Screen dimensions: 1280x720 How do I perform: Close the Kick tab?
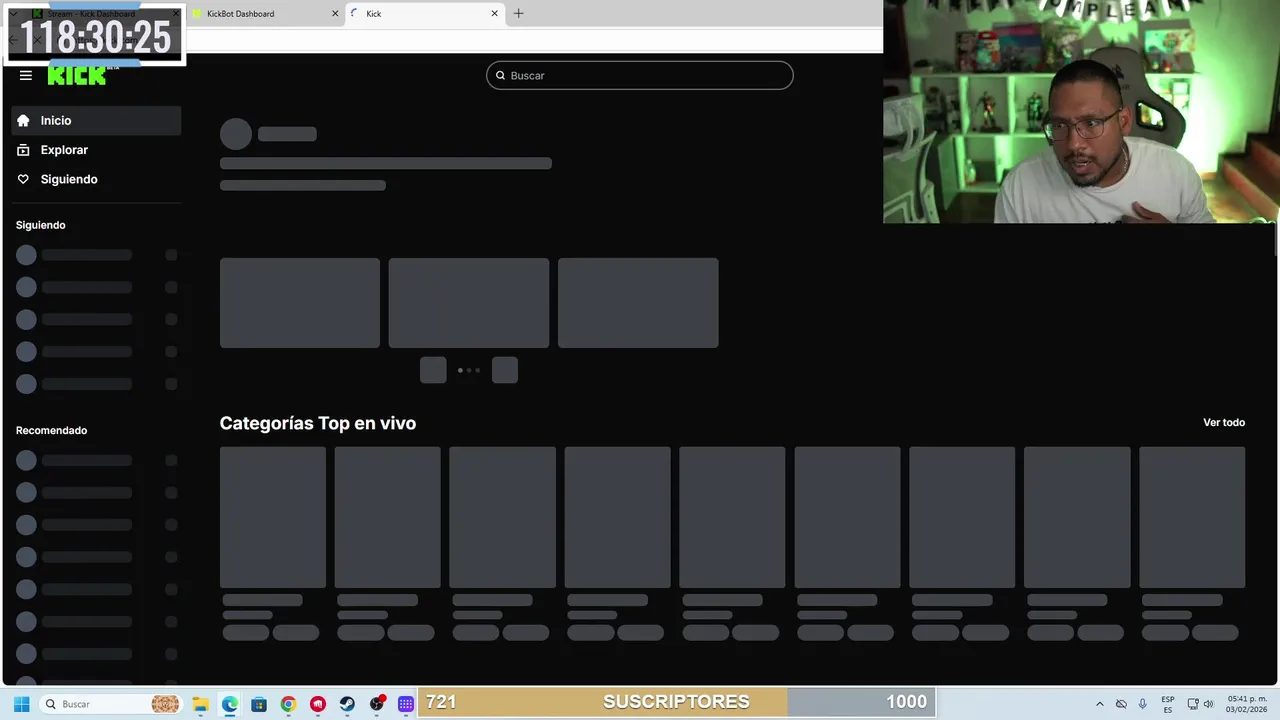[x=494, y=14]
